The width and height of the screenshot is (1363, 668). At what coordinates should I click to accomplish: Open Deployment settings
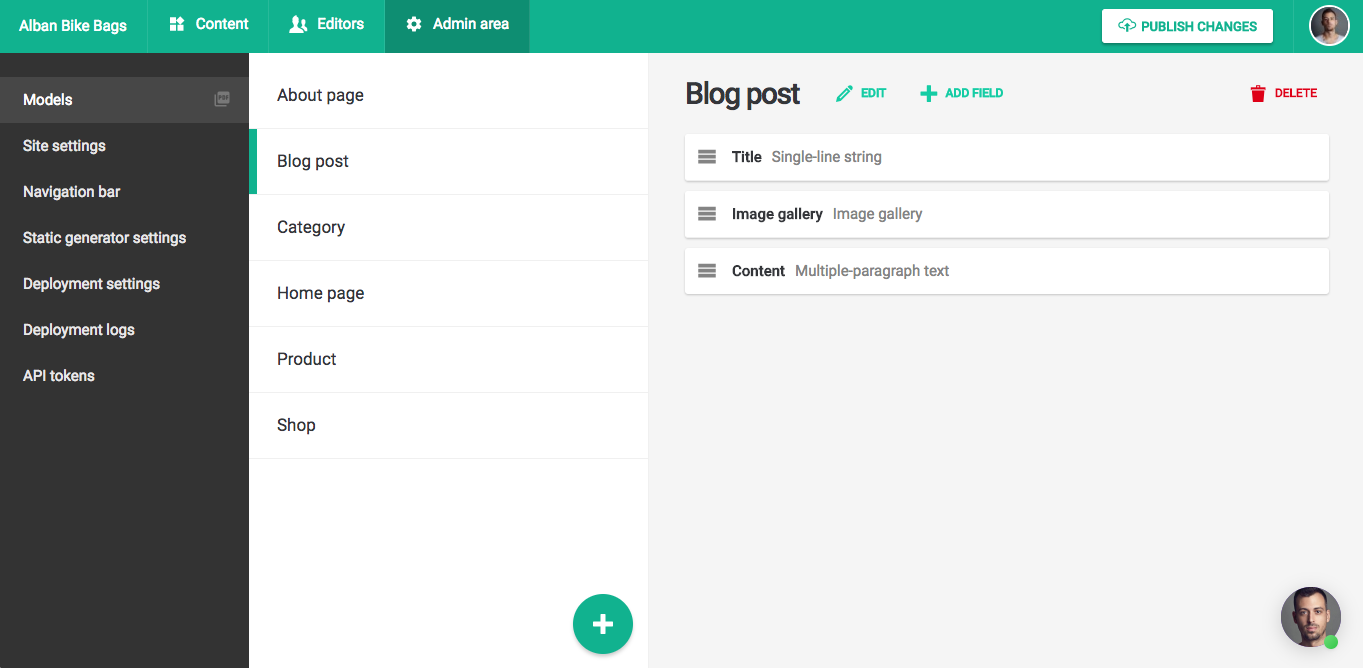point(124,284)
